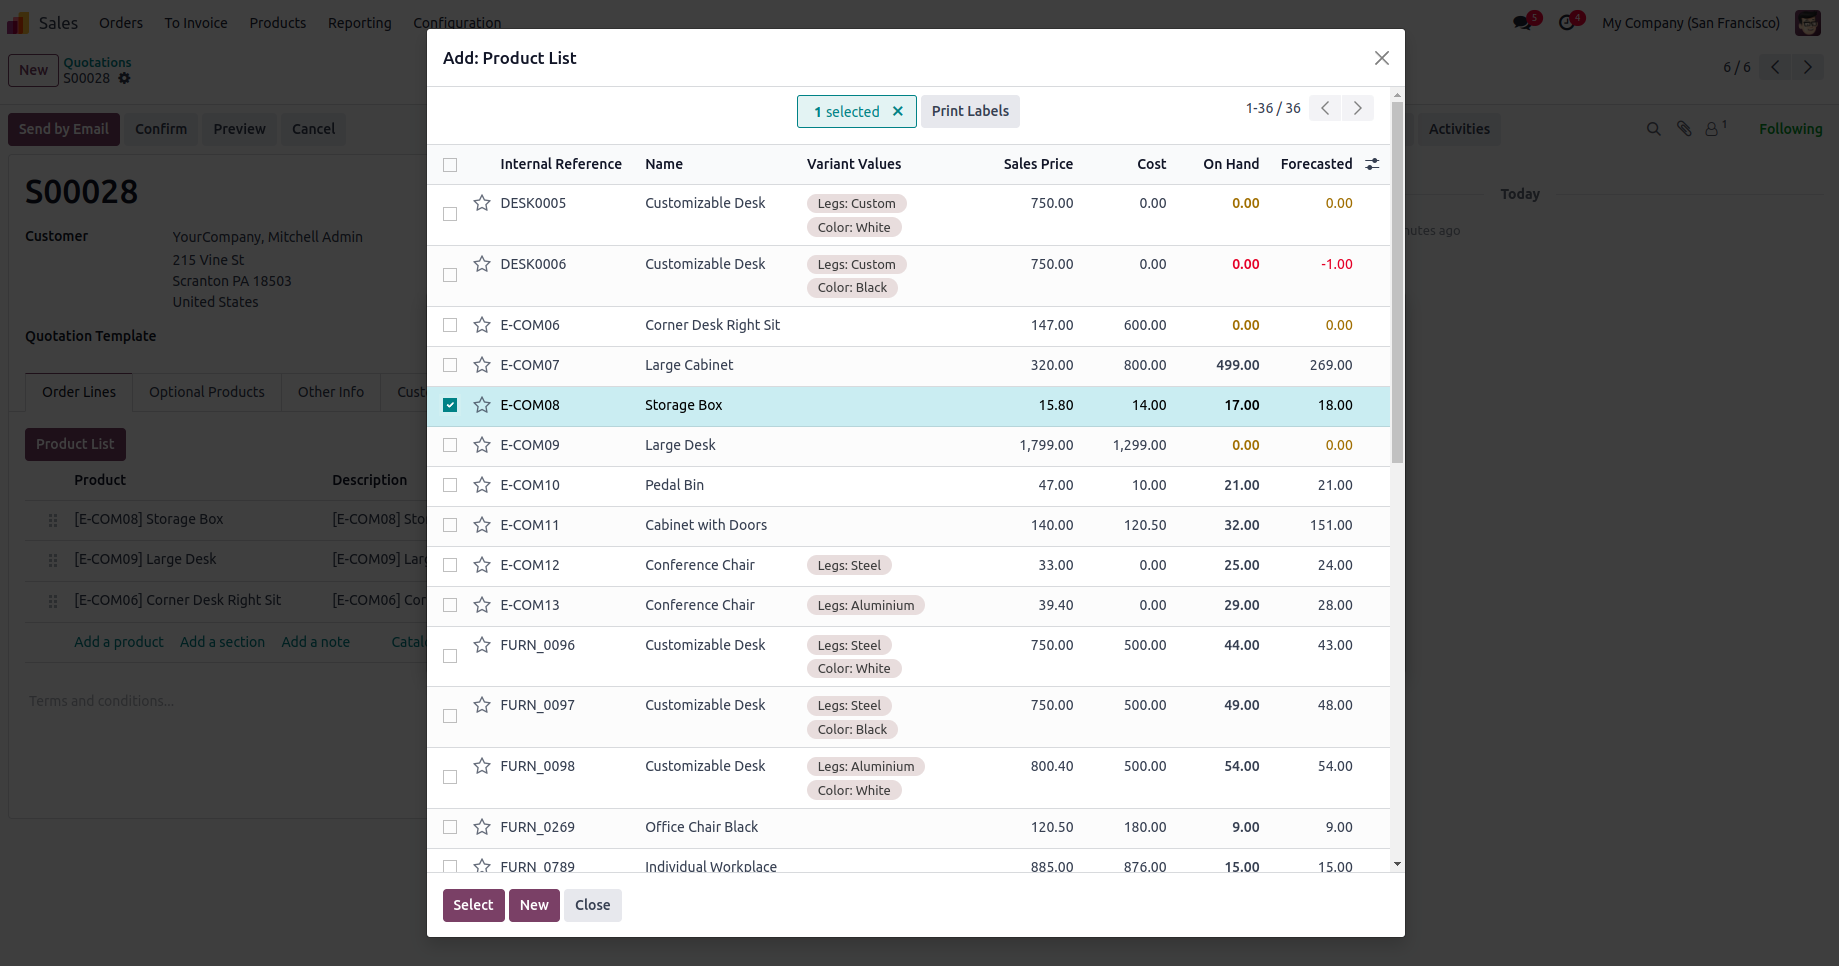Screen dimensions: 1839x966
Task: Switch company via My Company (San Francisco)
Action: 1691,23
